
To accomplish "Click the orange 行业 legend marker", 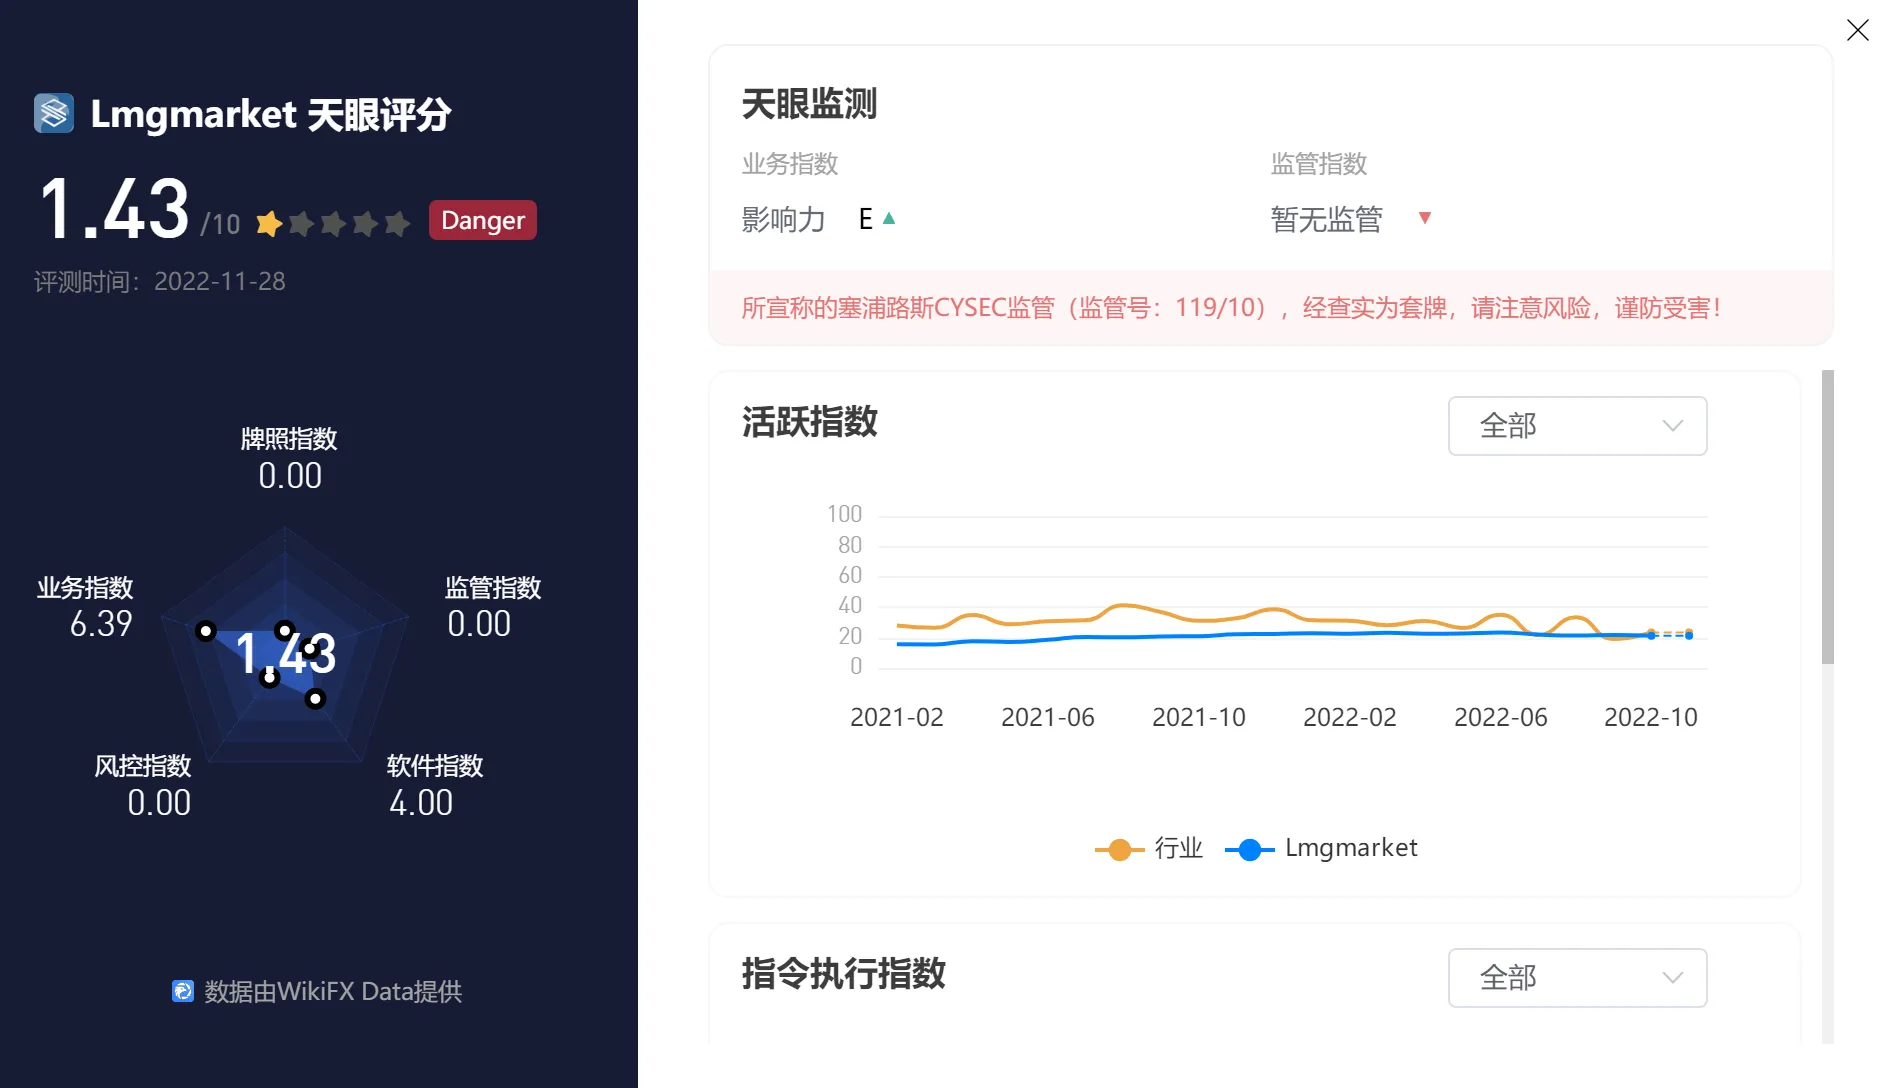I will [1120, 850].
